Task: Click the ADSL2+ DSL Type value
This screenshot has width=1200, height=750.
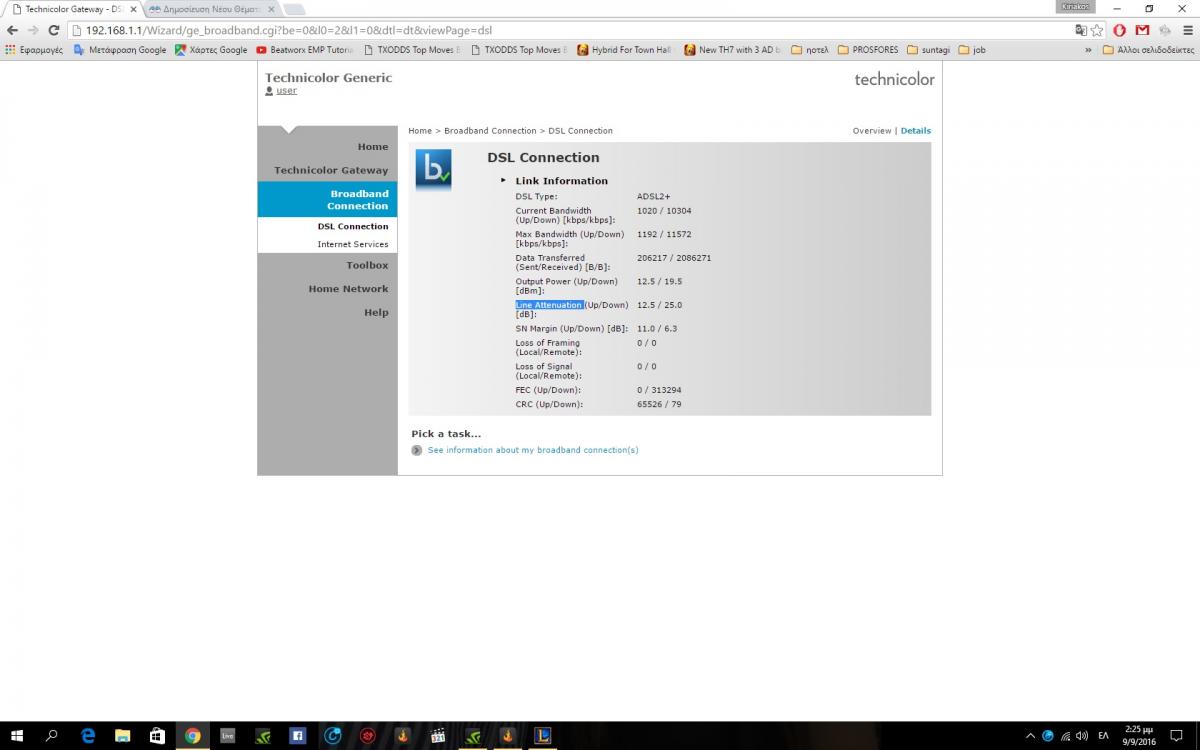Action: point(654,197)
